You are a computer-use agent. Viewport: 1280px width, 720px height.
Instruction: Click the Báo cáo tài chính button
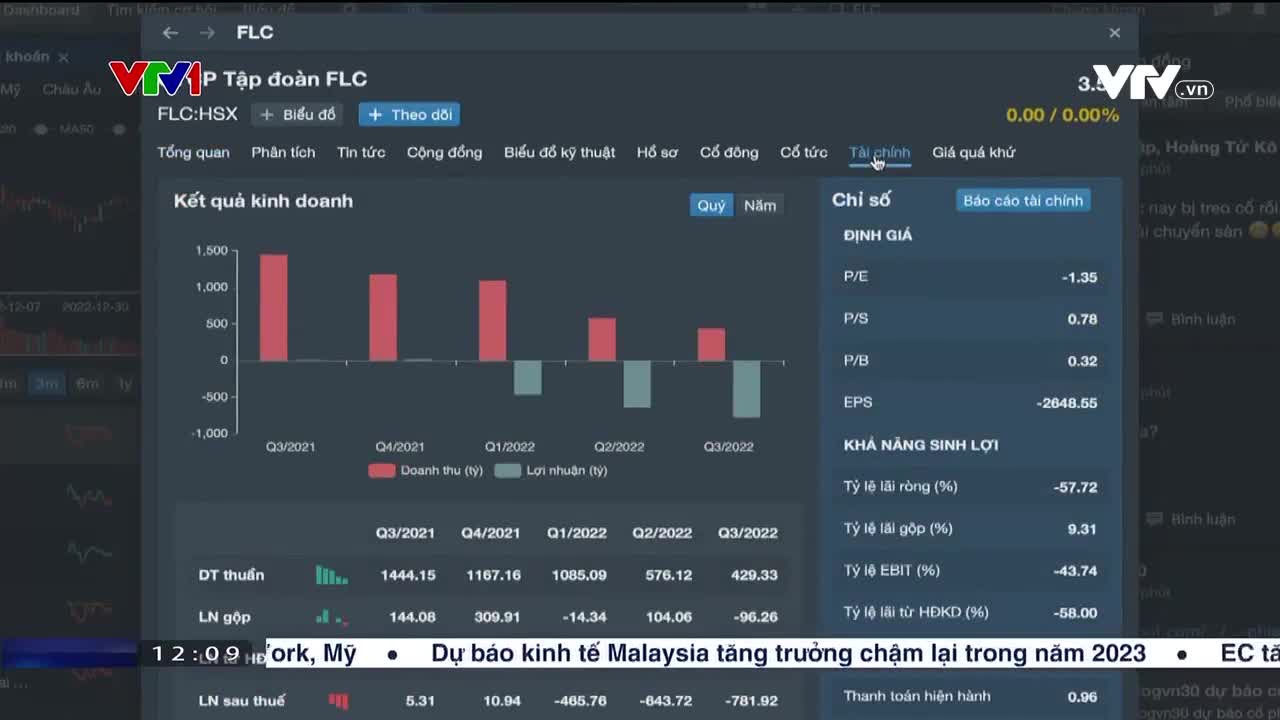[x=1022, y=200]
